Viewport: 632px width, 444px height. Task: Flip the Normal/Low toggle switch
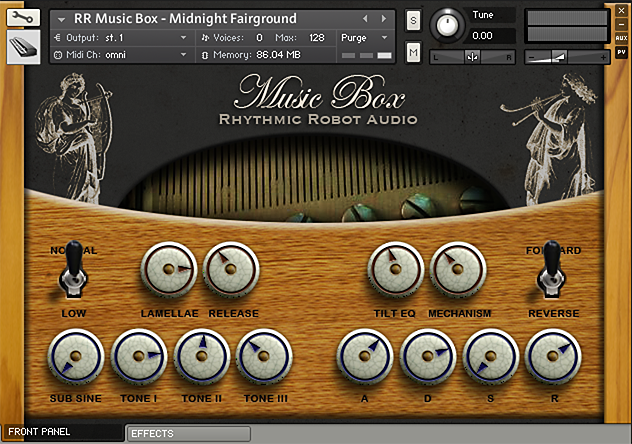(74, 269)
